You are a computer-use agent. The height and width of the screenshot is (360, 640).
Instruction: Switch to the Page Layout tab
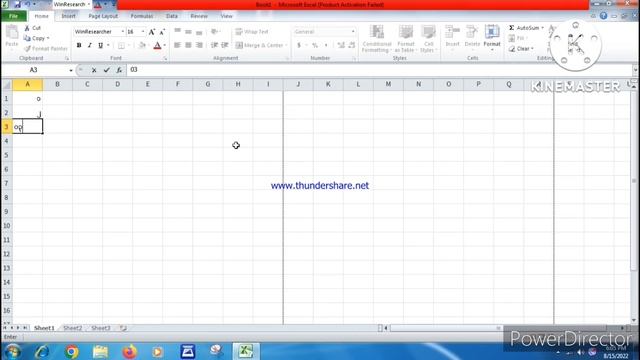tap(103, 16)
